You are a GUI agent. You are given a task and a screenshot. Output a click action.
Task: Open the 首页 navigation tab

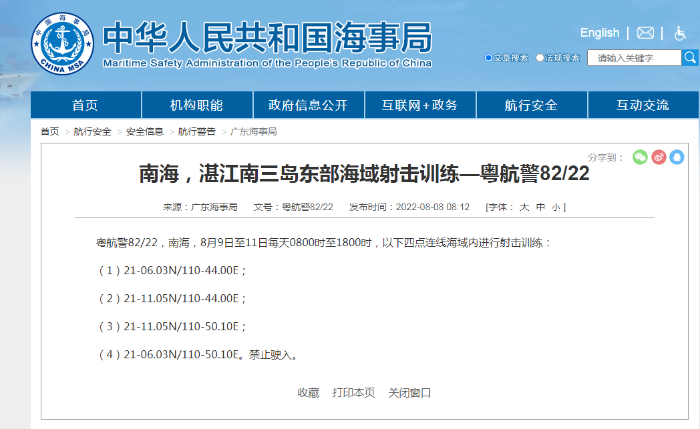coord(86,105)
